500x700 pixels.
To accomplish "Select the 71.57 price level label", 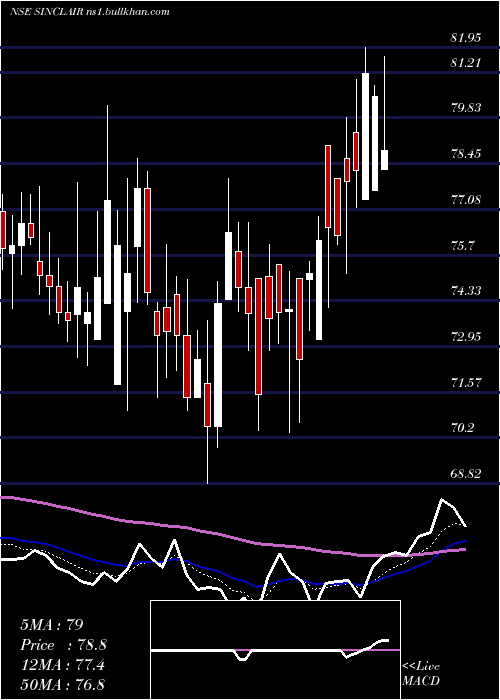I will pos(466,383).
